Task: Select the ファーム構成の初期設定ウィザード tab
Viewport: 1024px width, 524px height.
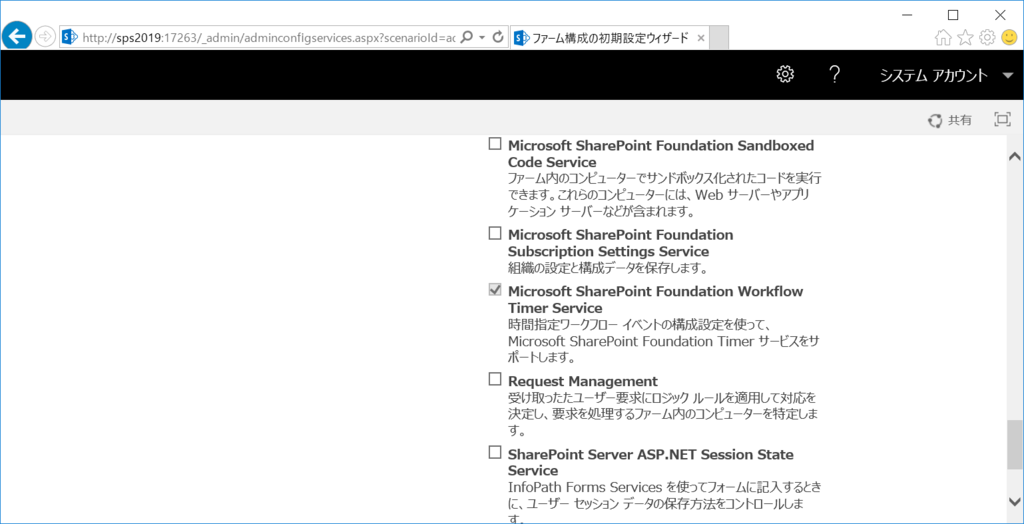Action: [610, 38]
